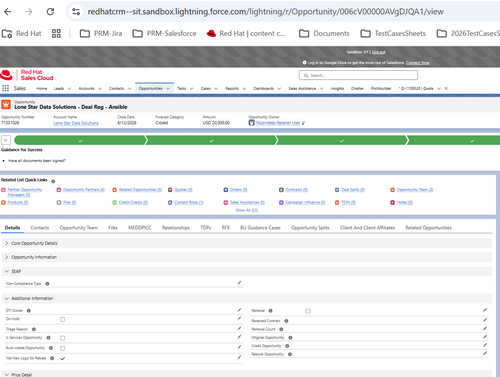
Task: Edit Rebook Opportunity with pencil icon
Action: (485, 353)
